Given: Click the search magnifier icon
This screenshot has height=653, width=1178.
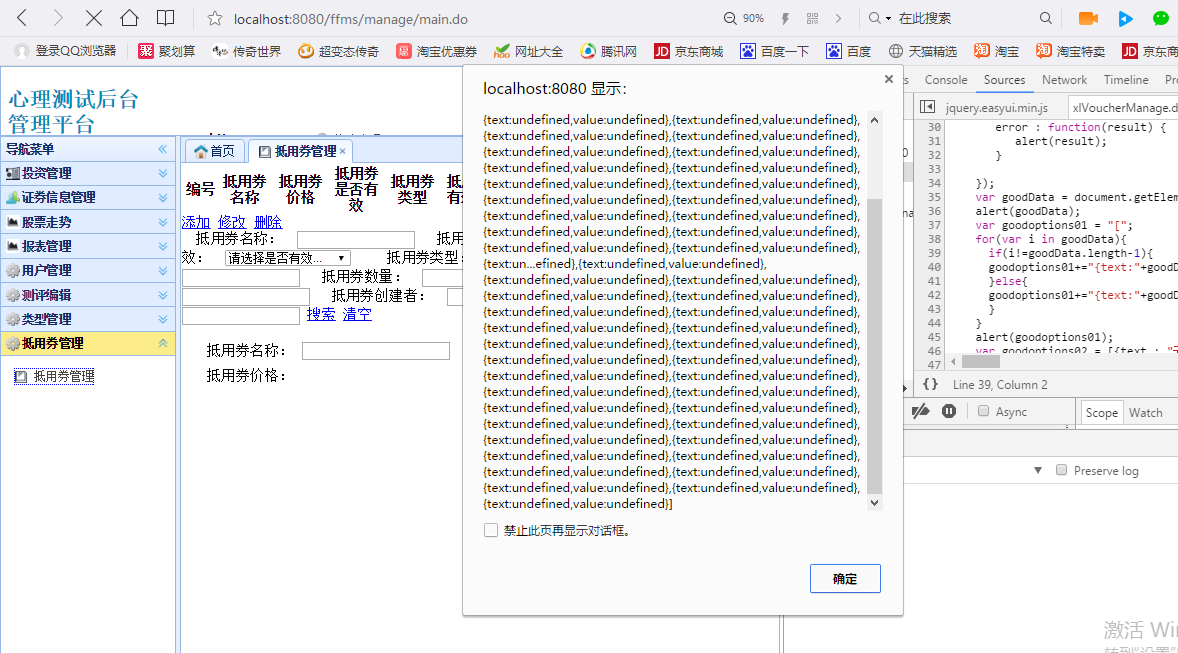Looking at the screenshot, I should click(x=1046, y=18).
